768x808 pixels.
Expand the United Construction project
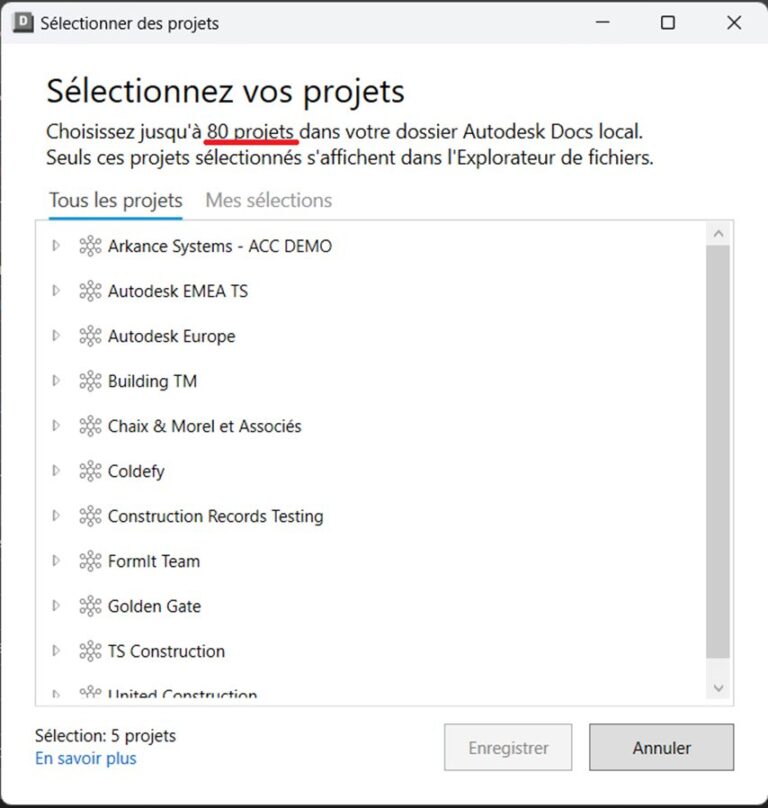pos(57,695)
